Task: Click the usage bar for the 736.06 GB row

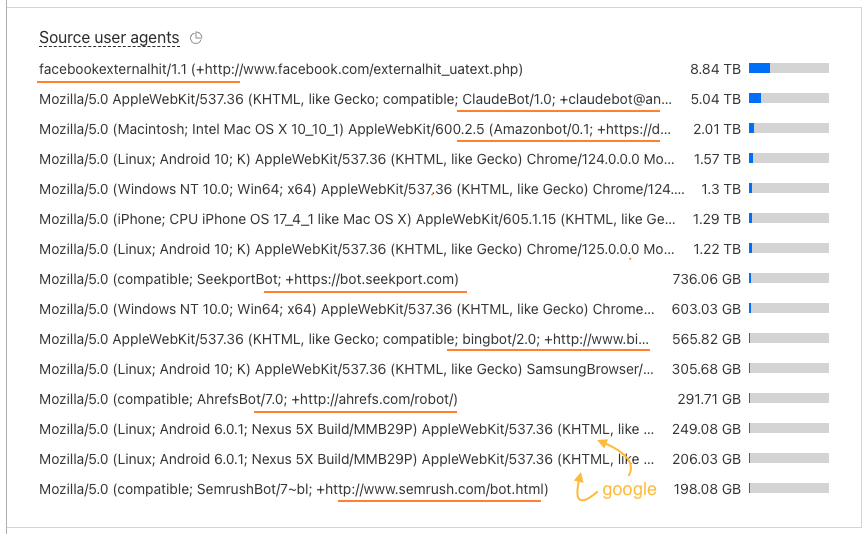Action: pyautogui.click(x=789, y=278)
